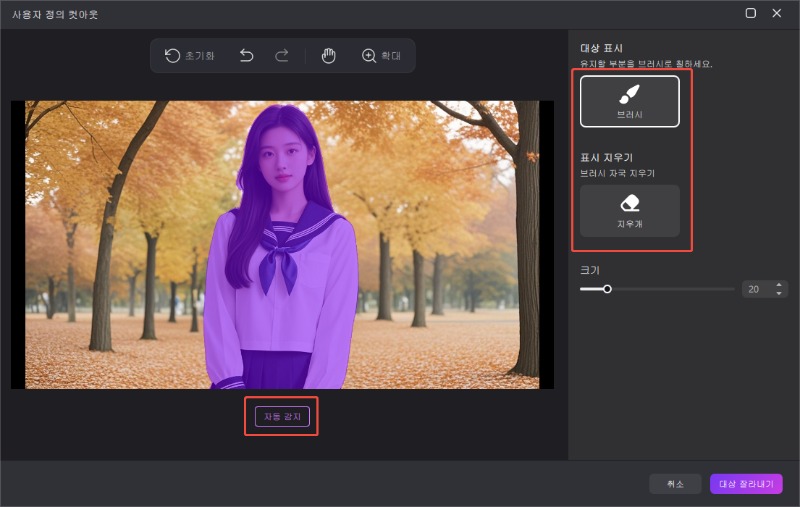Image resolution: width=800 pixels, height=507 pixels.
Task: Click the 초기화 reset icon
Action: coord(173,56)
